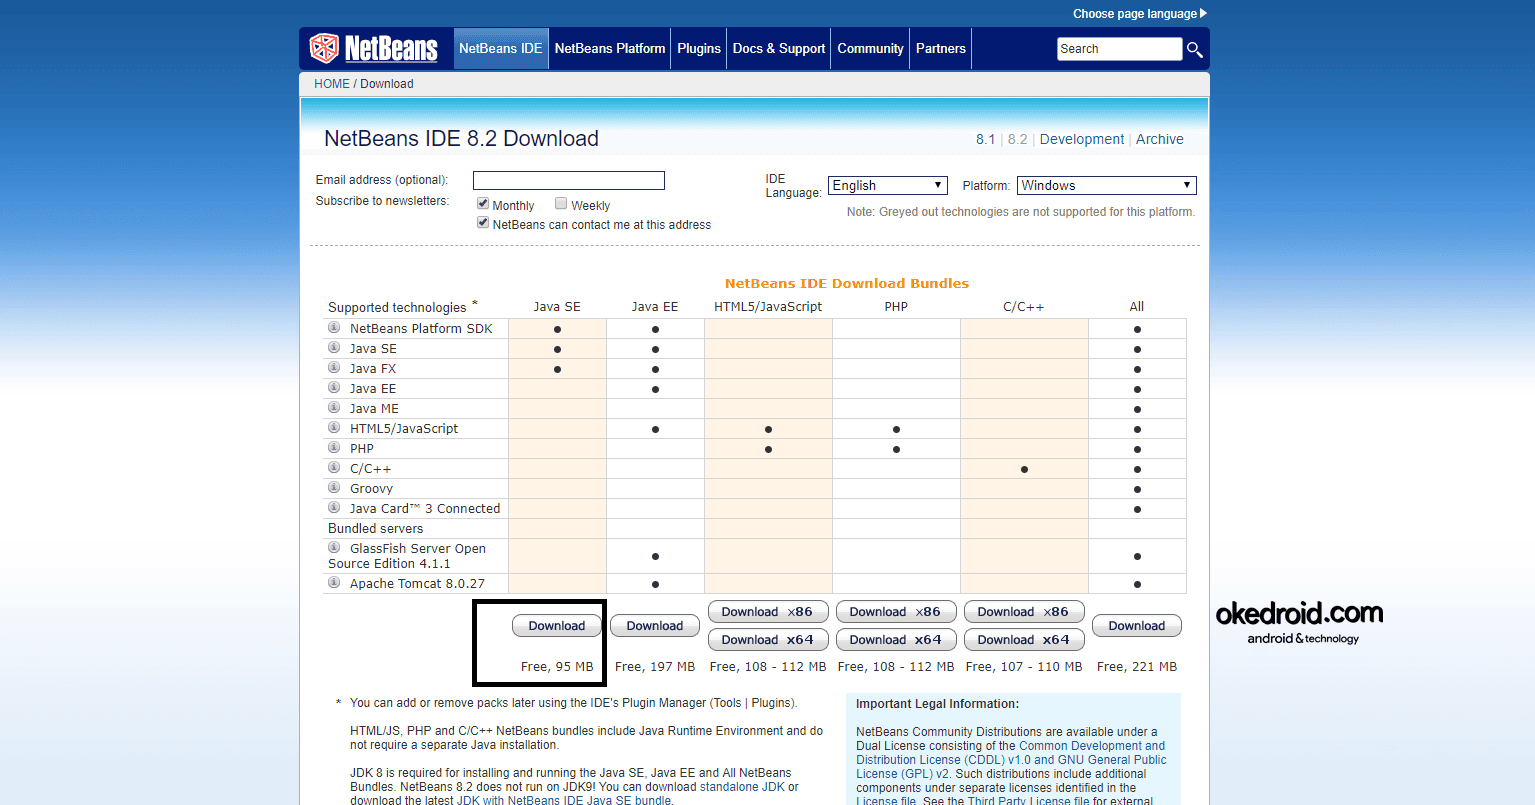This screenshot has width=1535, height=805.
Task: Open the IDE Language dropdown
Action: pyautogui.click(x=887, y=185)
